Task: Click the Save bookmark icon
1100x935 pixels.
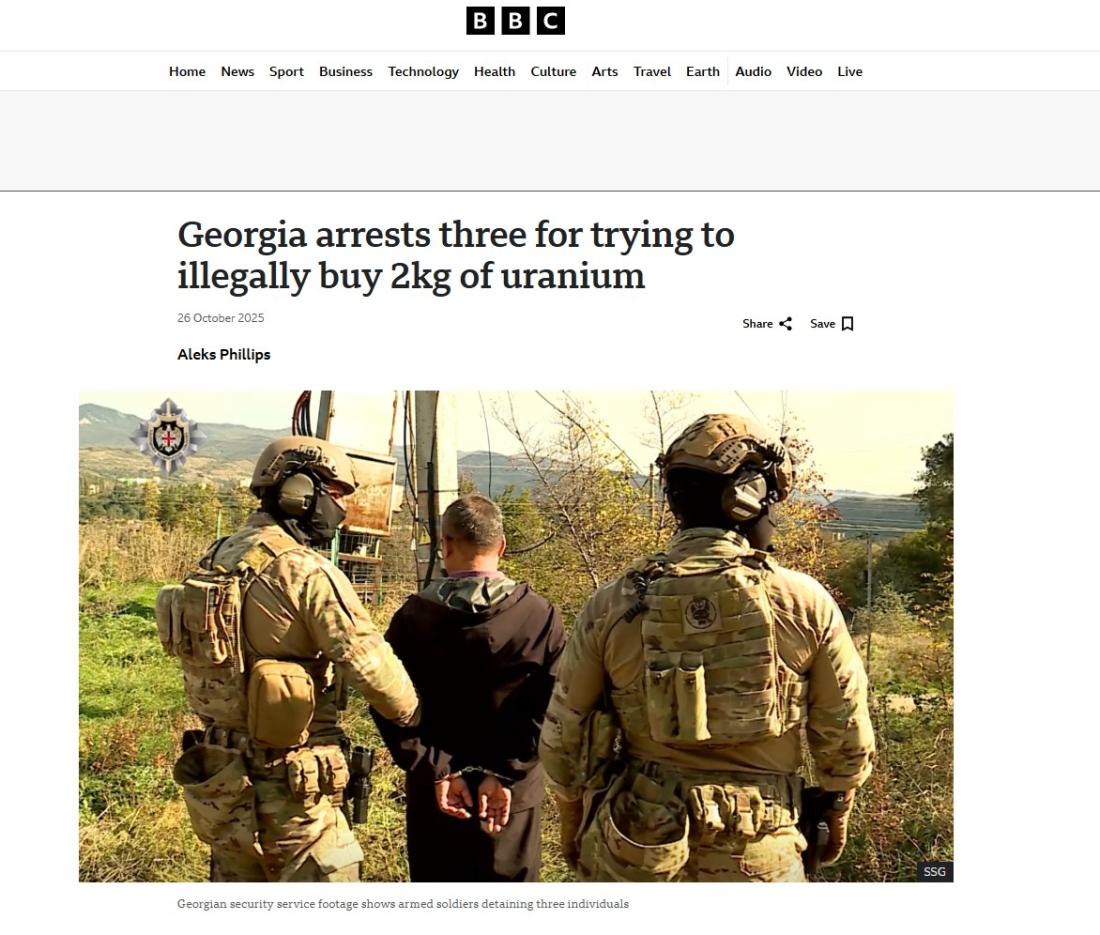Action: click(847, 323)
